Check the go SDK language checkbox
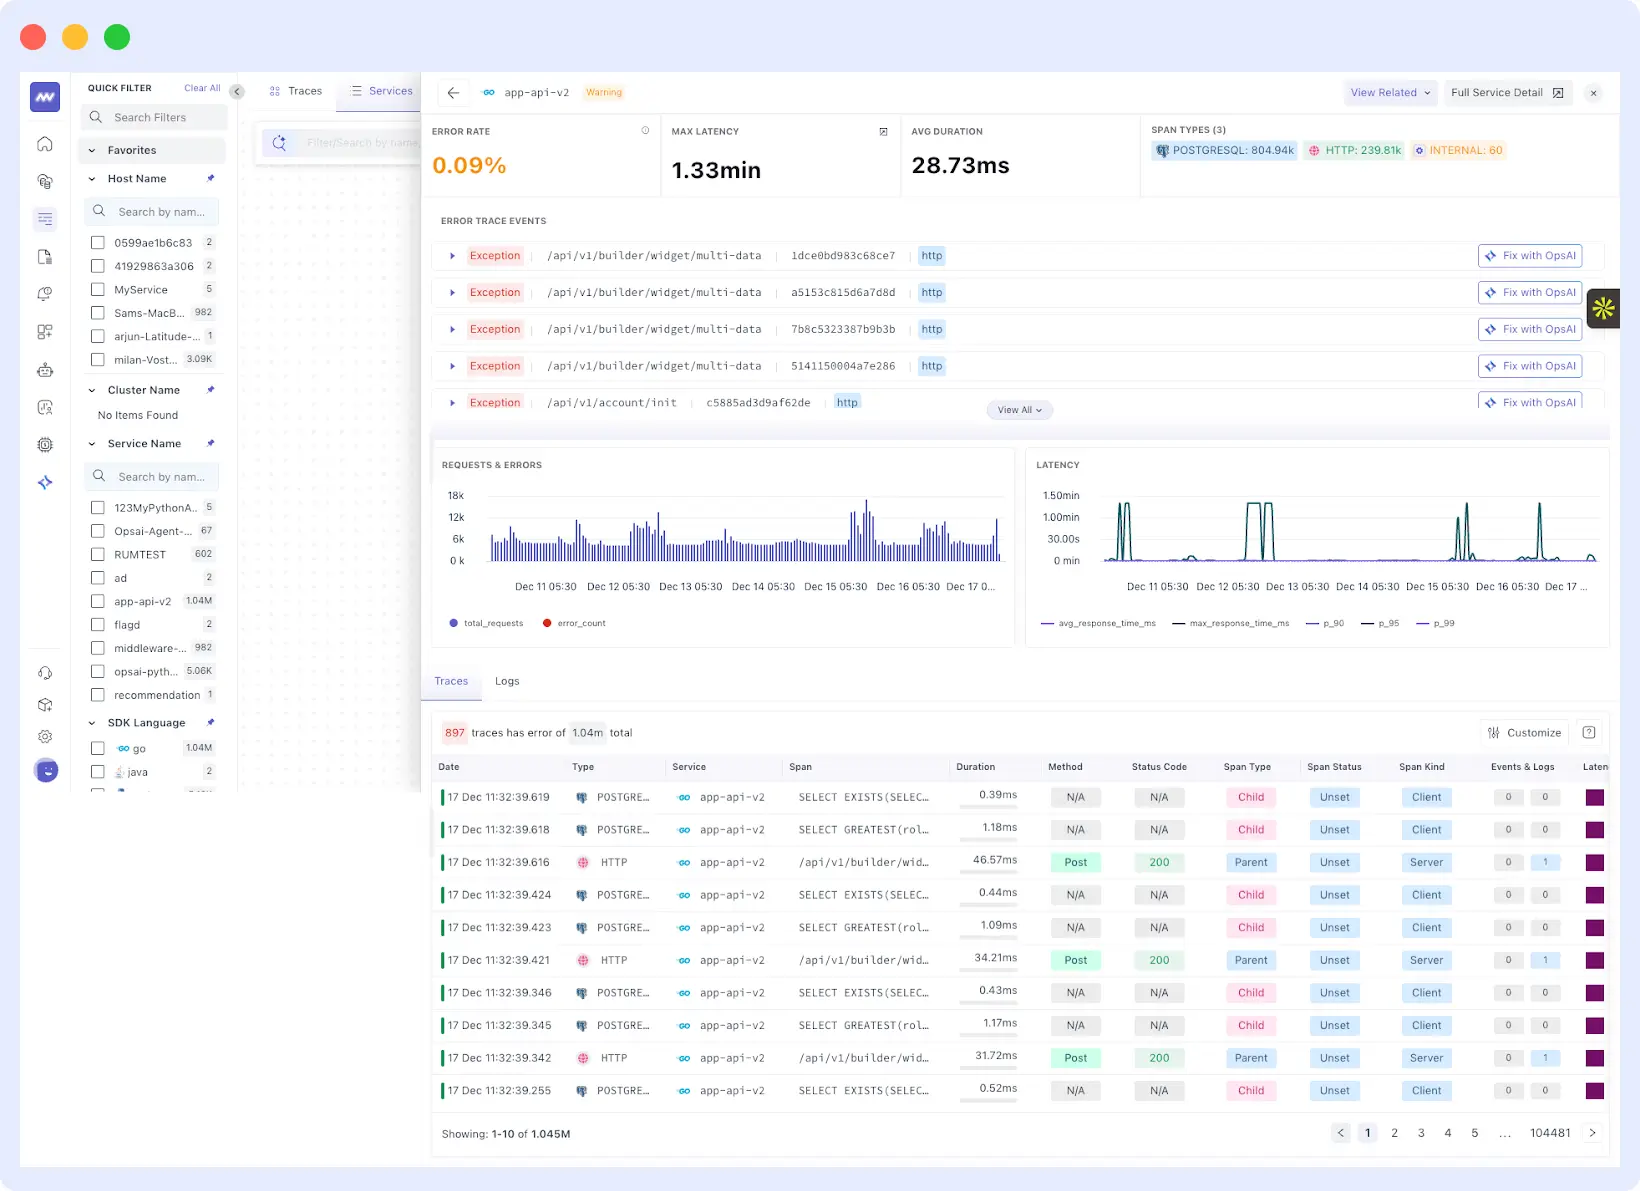Viewport: 1640px width, 1191px height. click(x=97, y=748)
